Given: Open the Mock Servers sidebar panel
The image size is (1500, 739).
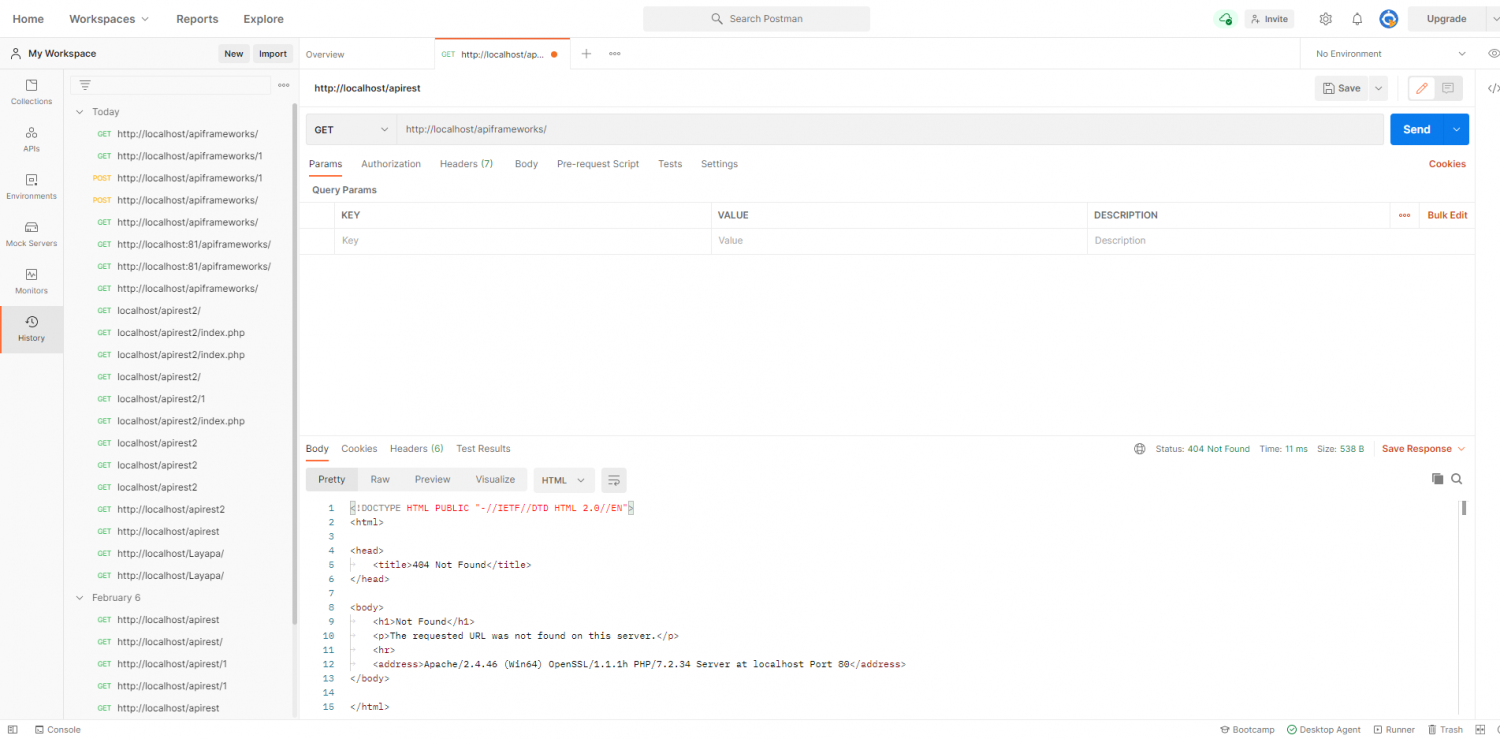Looking at the screenshot, I should pyautogui.click(x=31, y=234).
